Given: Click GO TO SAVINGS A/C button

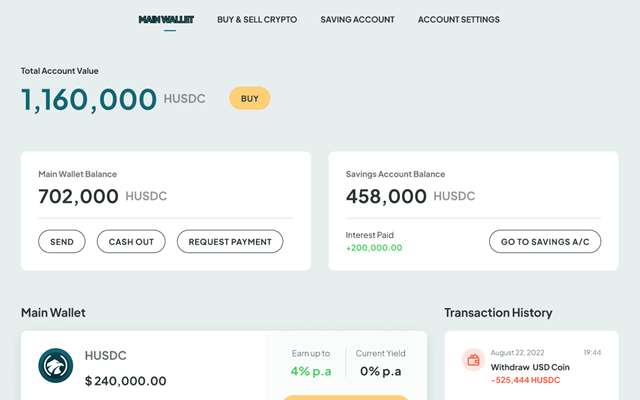Looking at the screenshot, I should click(545, 242).
